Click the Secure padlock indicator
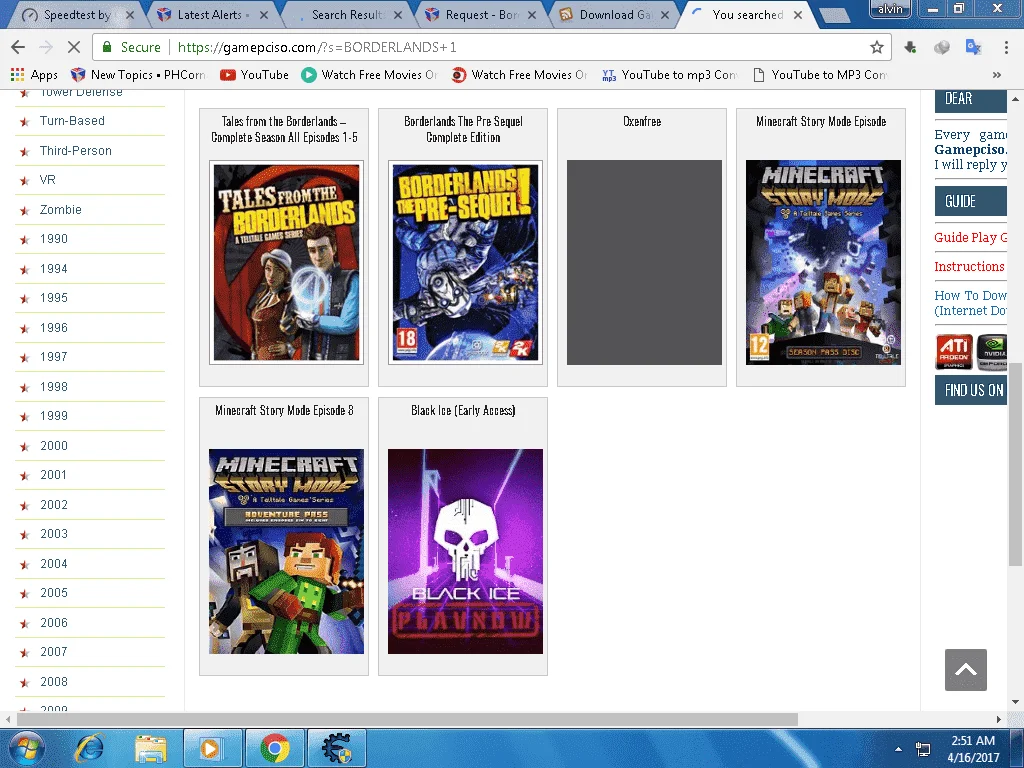This screenshot has height=768, width=1024. [131, 47]
